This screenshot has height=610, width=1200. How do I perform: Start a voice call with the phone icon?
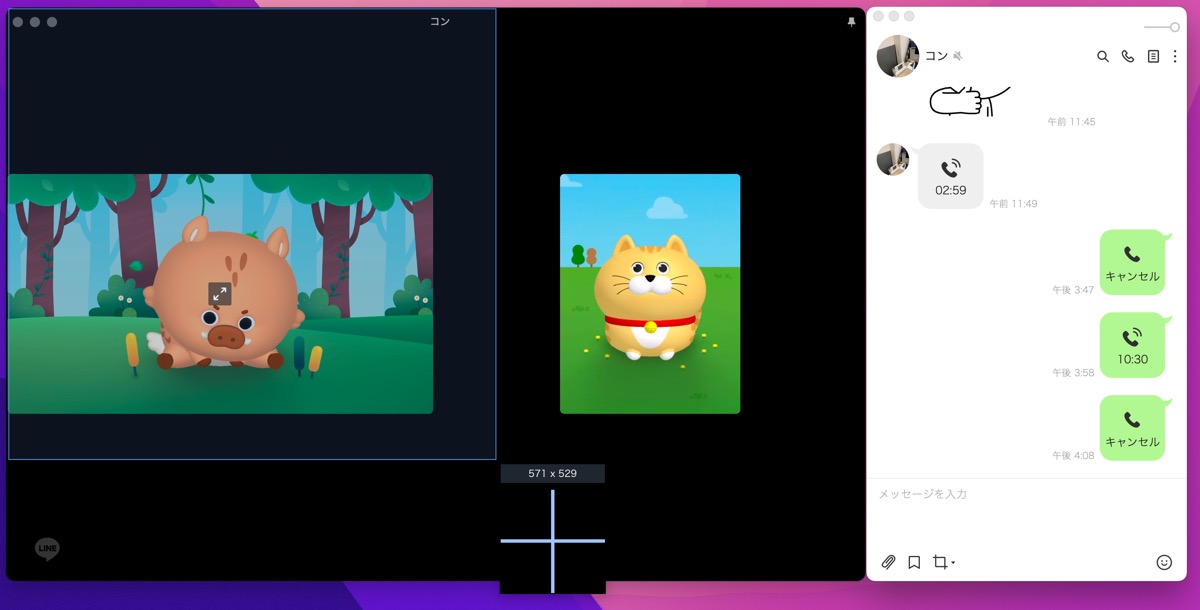pyautogui.click(x=1128, y=57)
